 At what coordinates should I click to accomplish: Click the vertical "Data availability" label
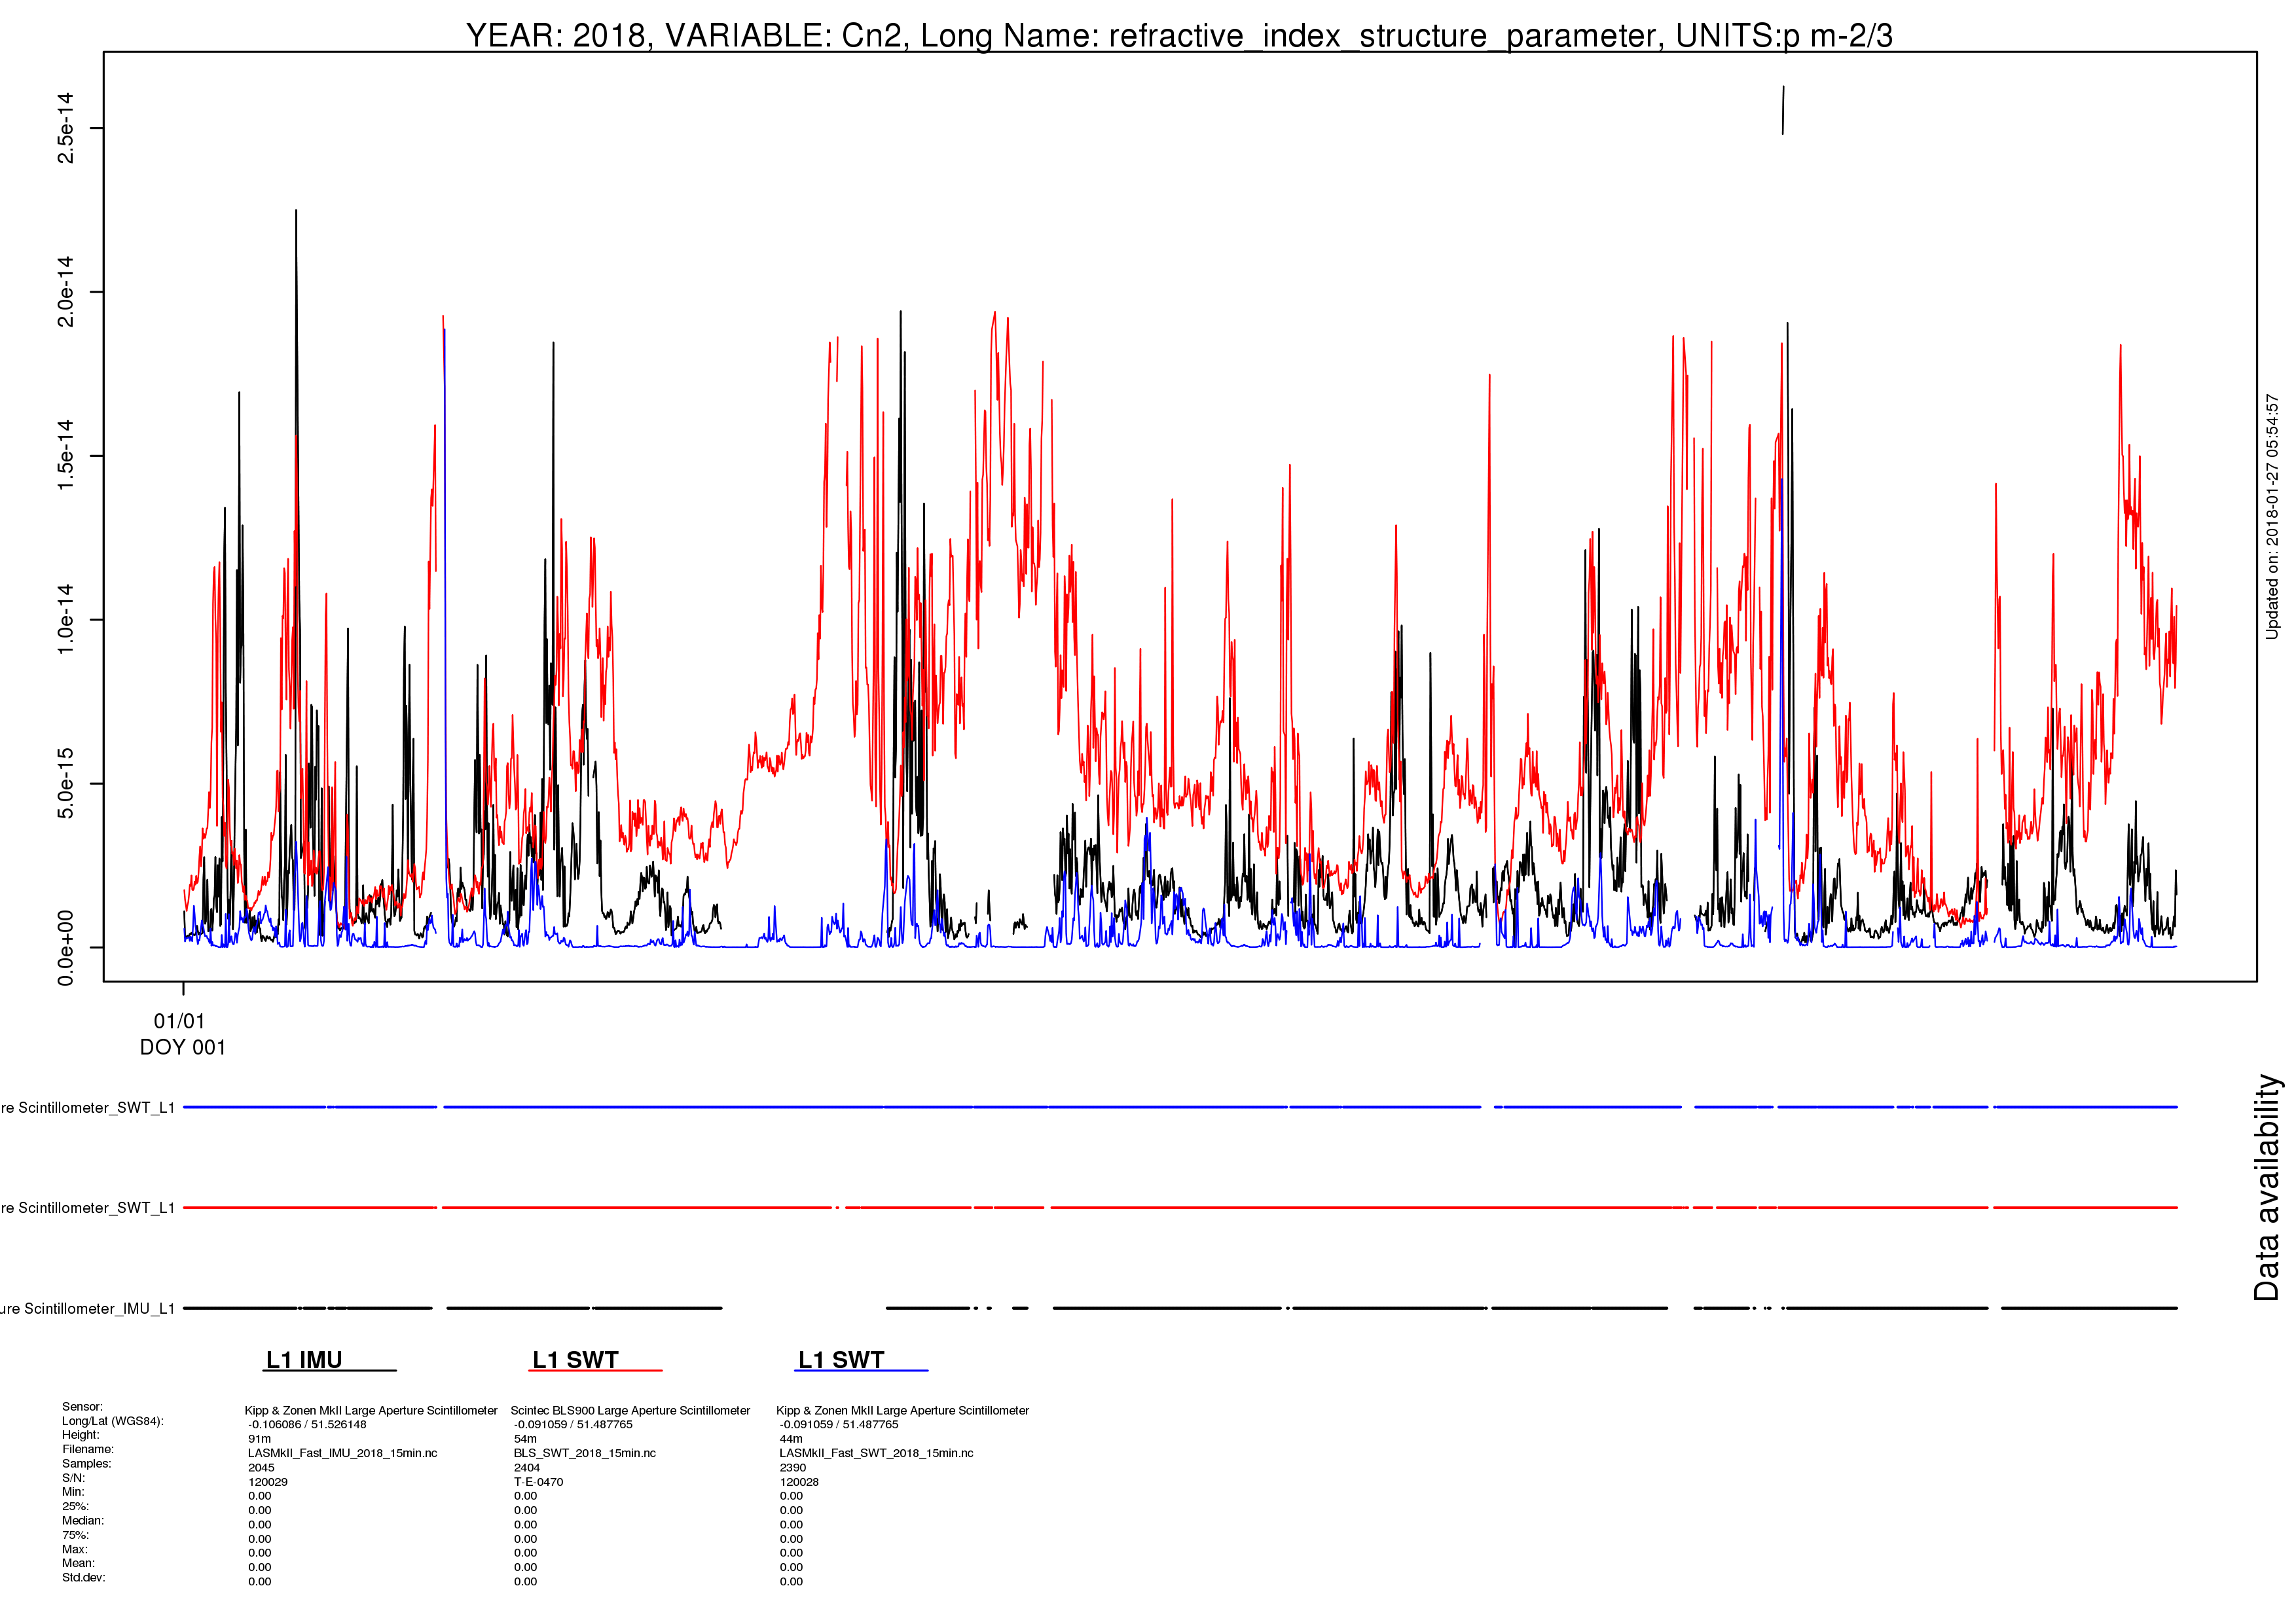coord(2266,1187)
